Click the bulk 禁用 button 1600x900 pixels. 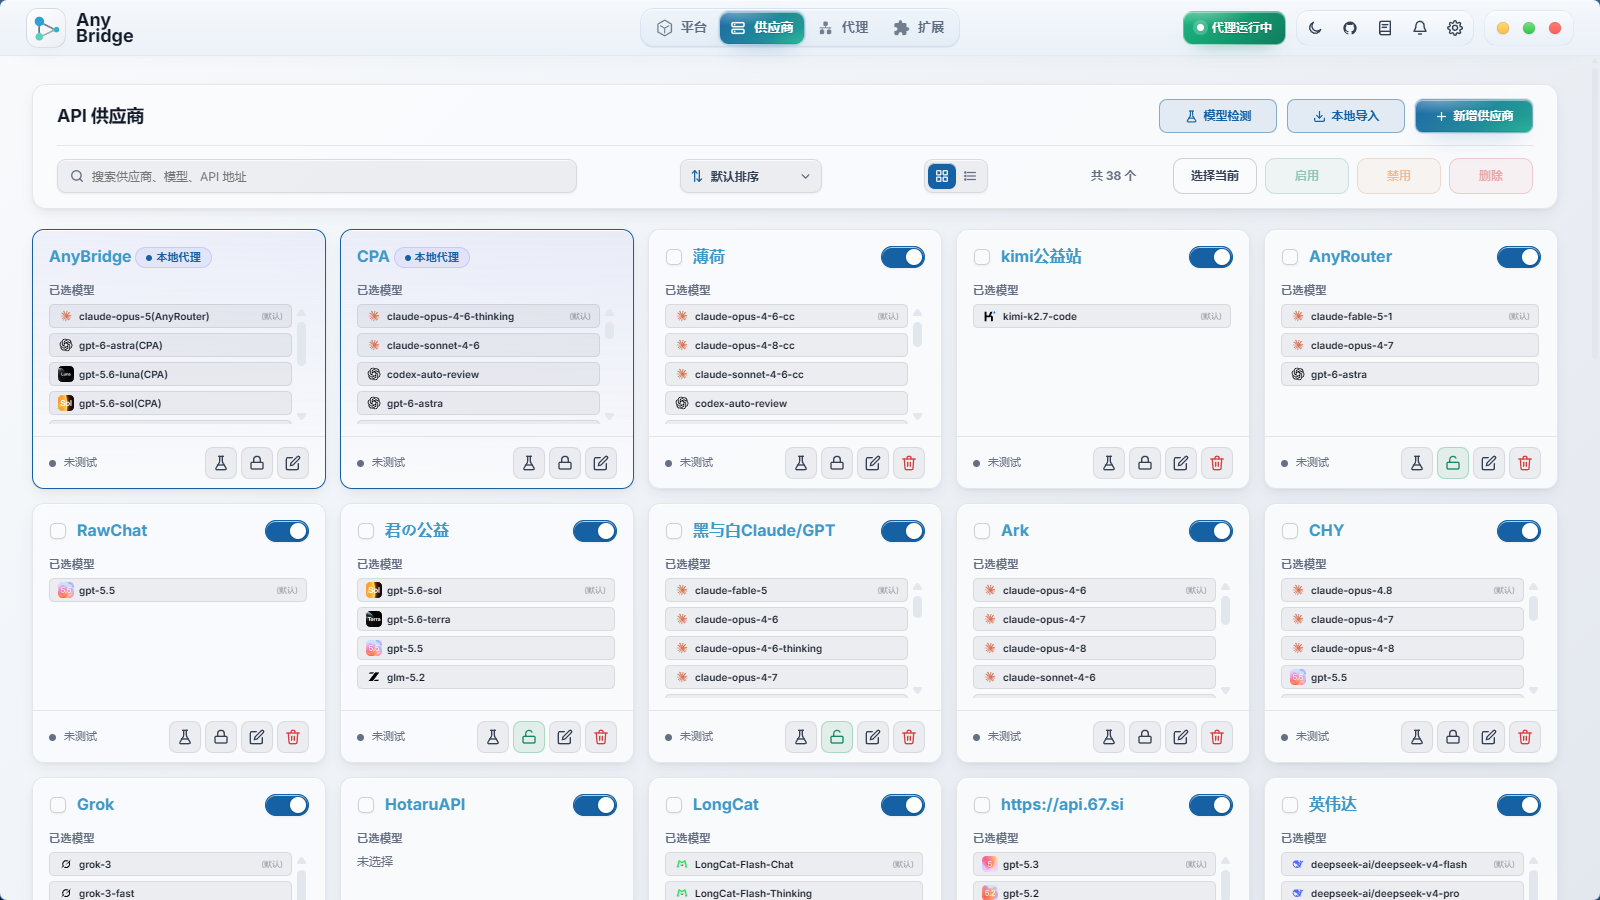point(1399,176)
